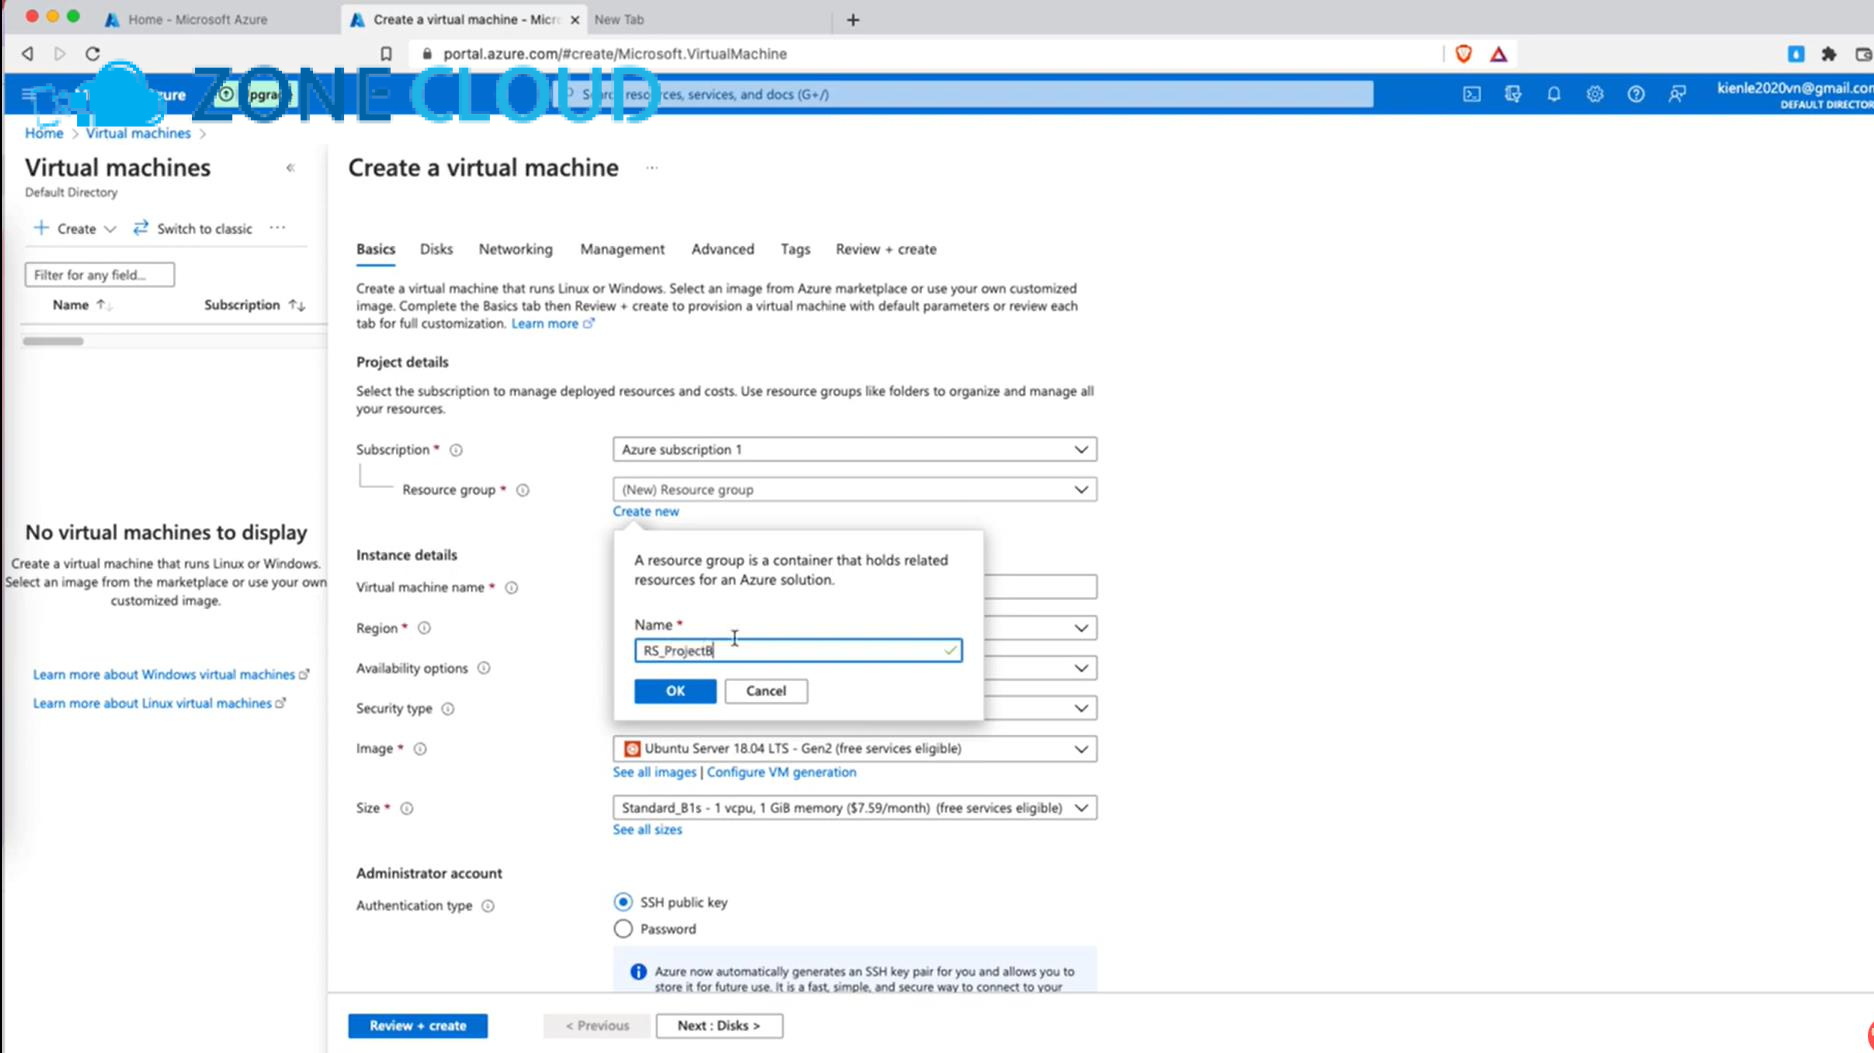Click the help question mark icon
The height and width of the screenshot is (1053, 1874).
tap(1635, 94)
